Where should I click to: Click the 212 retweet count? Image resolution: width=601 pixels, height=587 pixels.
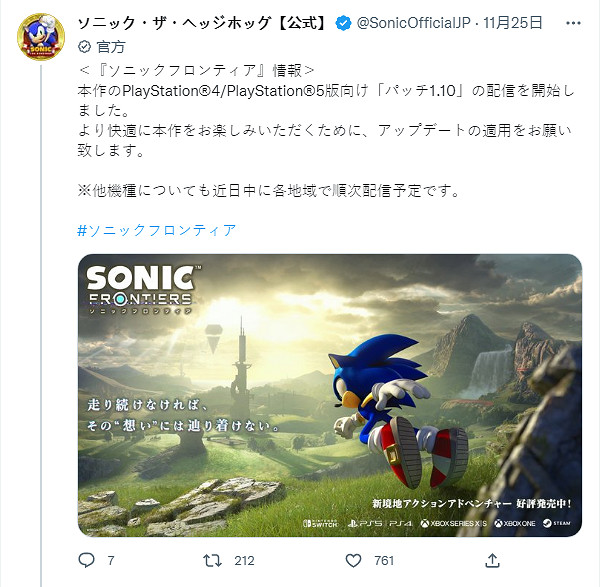[244, 561]
